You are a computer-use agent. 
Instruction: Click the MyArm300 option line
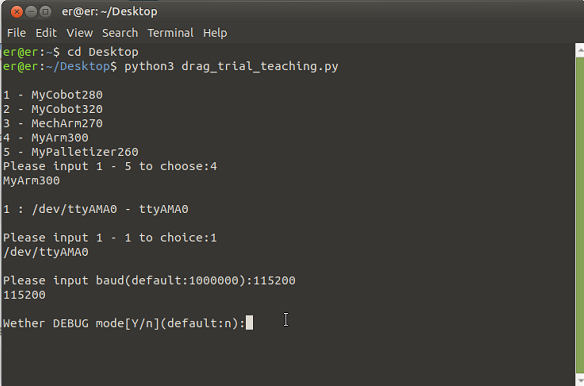(x=46, y=137)
